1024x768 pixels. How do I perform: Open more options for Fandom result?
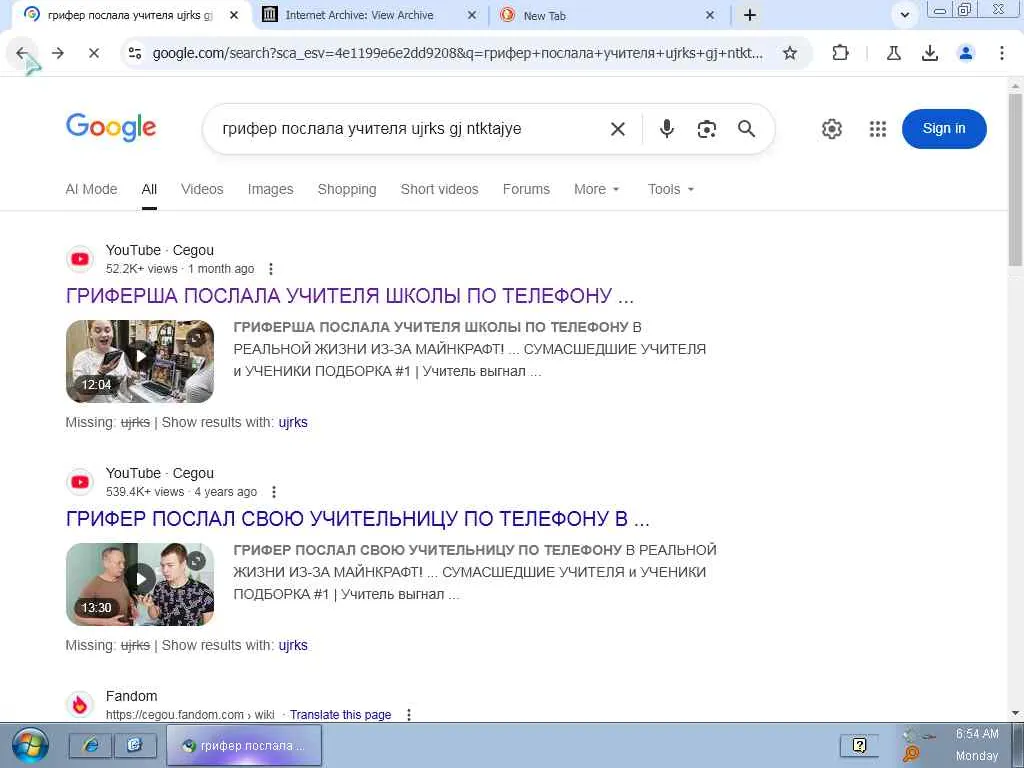click(409, 714)
